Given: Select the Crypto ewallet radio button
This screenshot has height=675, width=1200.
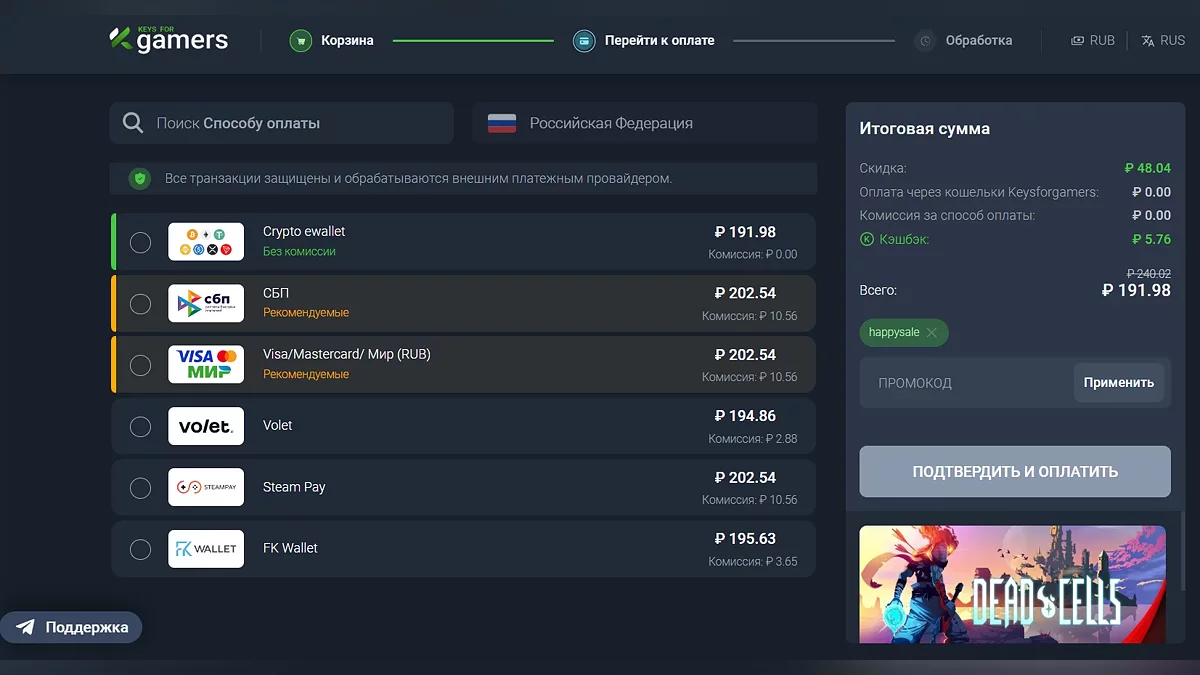Looking at the screenshot, I should click(x=141, y=242).
